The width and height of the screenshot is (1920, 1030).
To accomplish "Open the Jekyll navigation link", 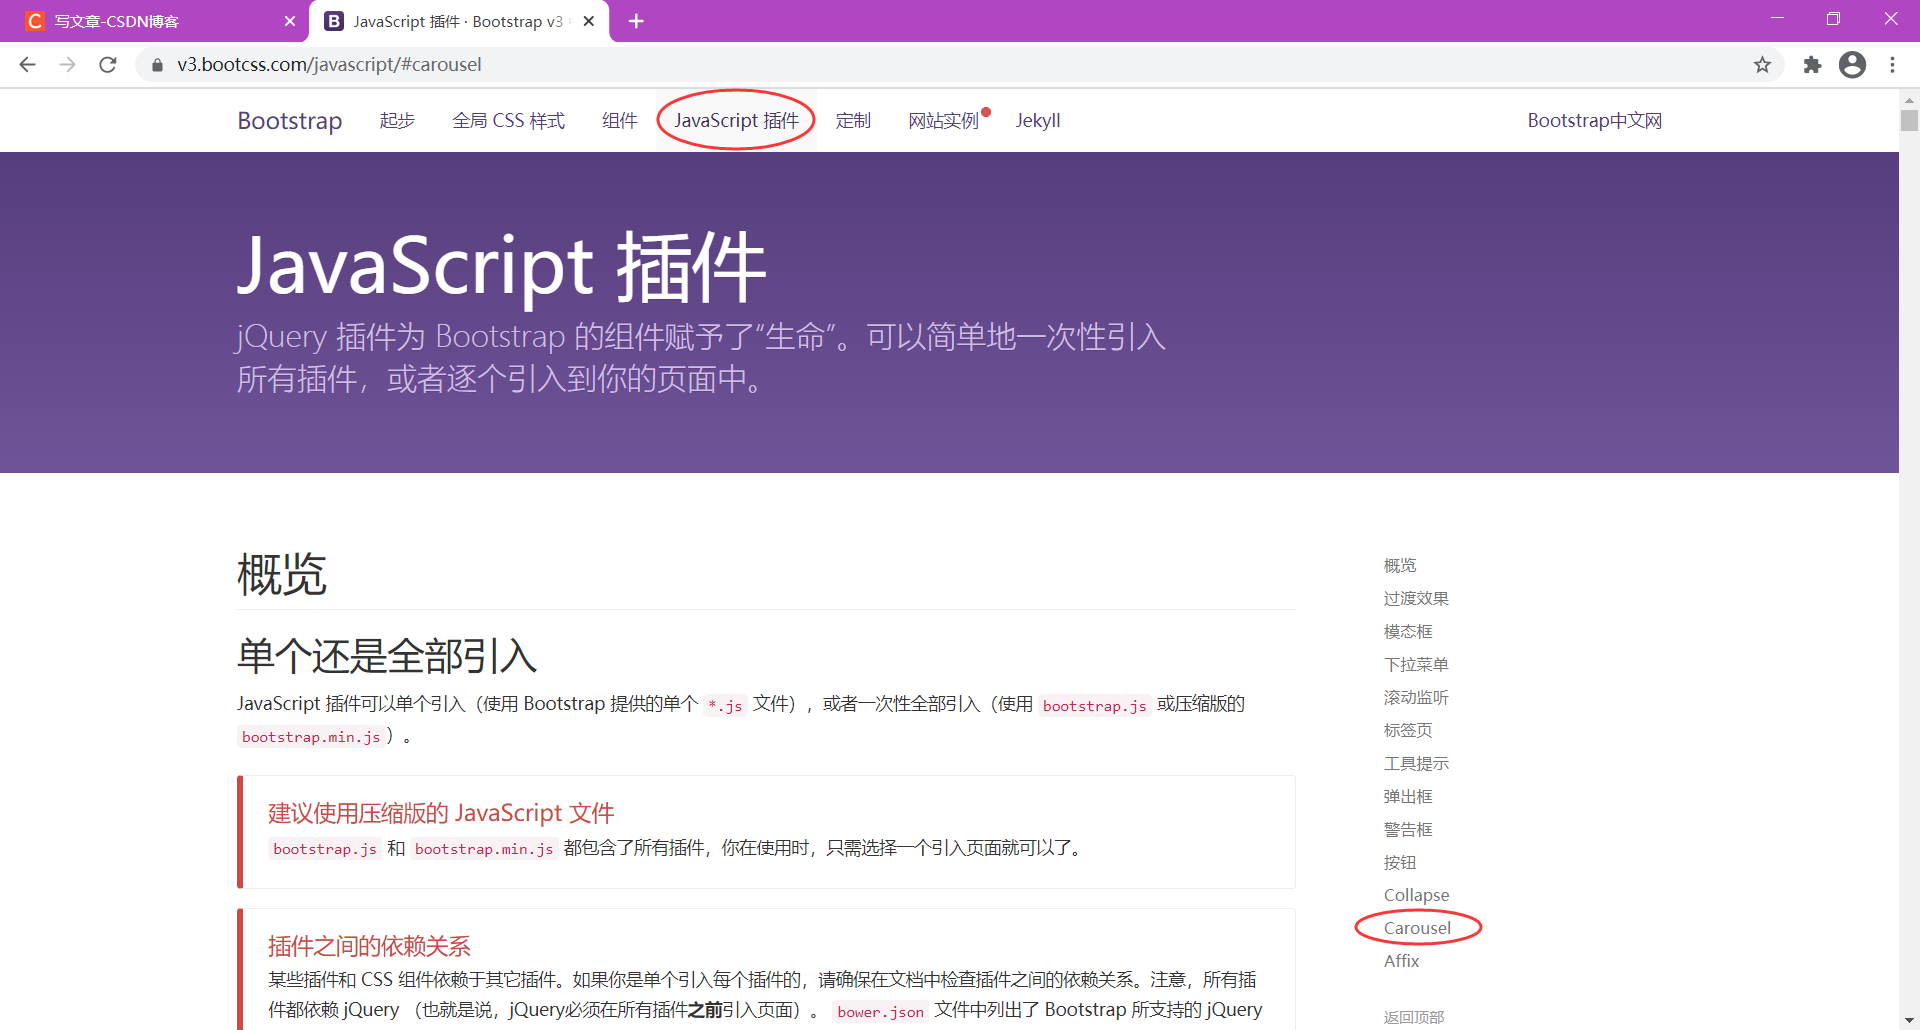I will pos(1038,121).
